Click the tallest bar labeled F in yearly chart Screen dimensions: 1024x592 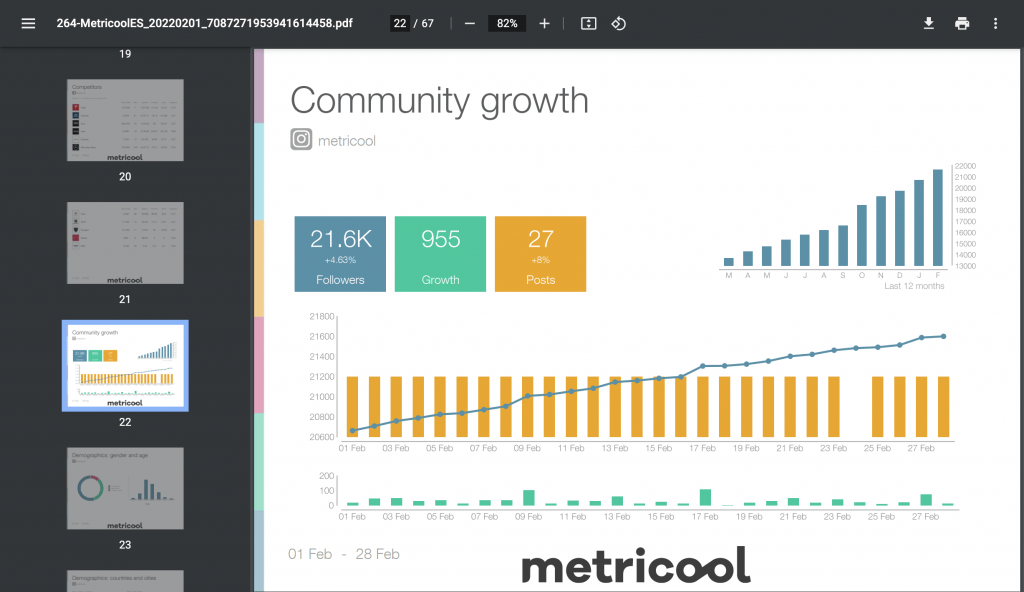(938, 218)
